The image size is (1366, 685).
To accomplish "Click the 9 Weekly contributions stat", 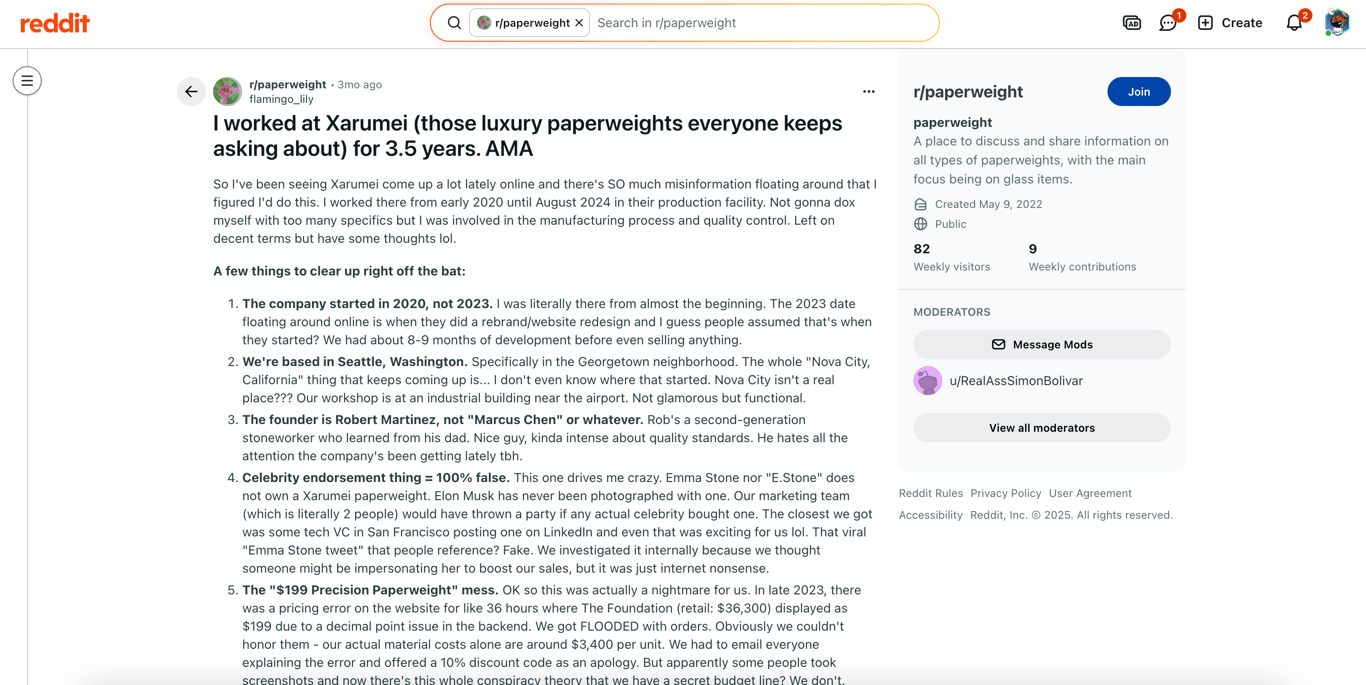I will (1082, 258).
